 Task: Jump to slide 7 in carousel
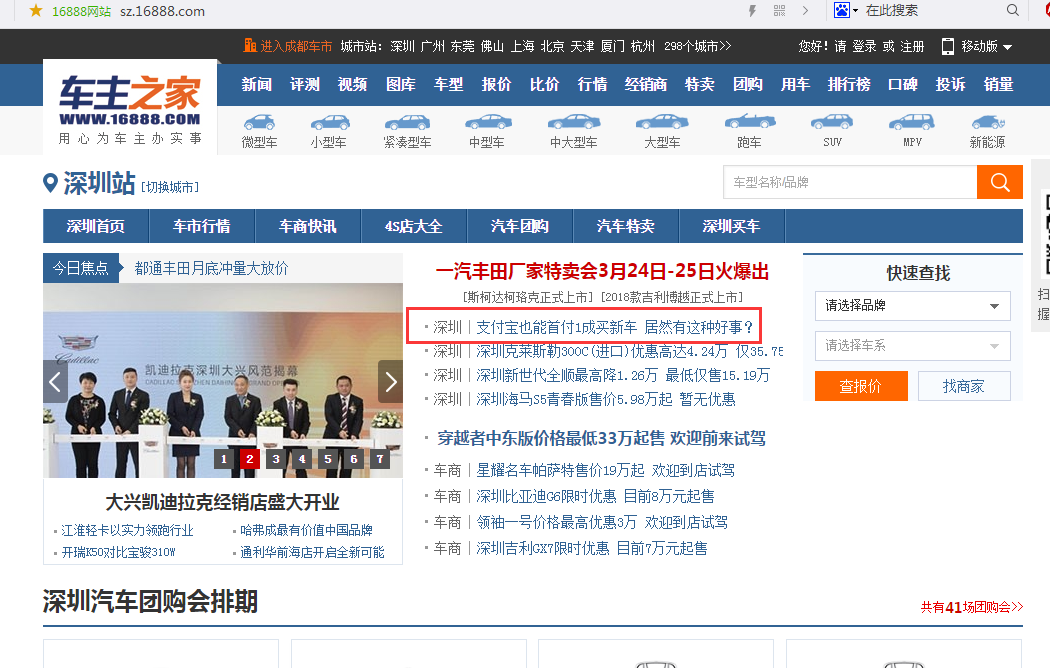tap(380, 458)
